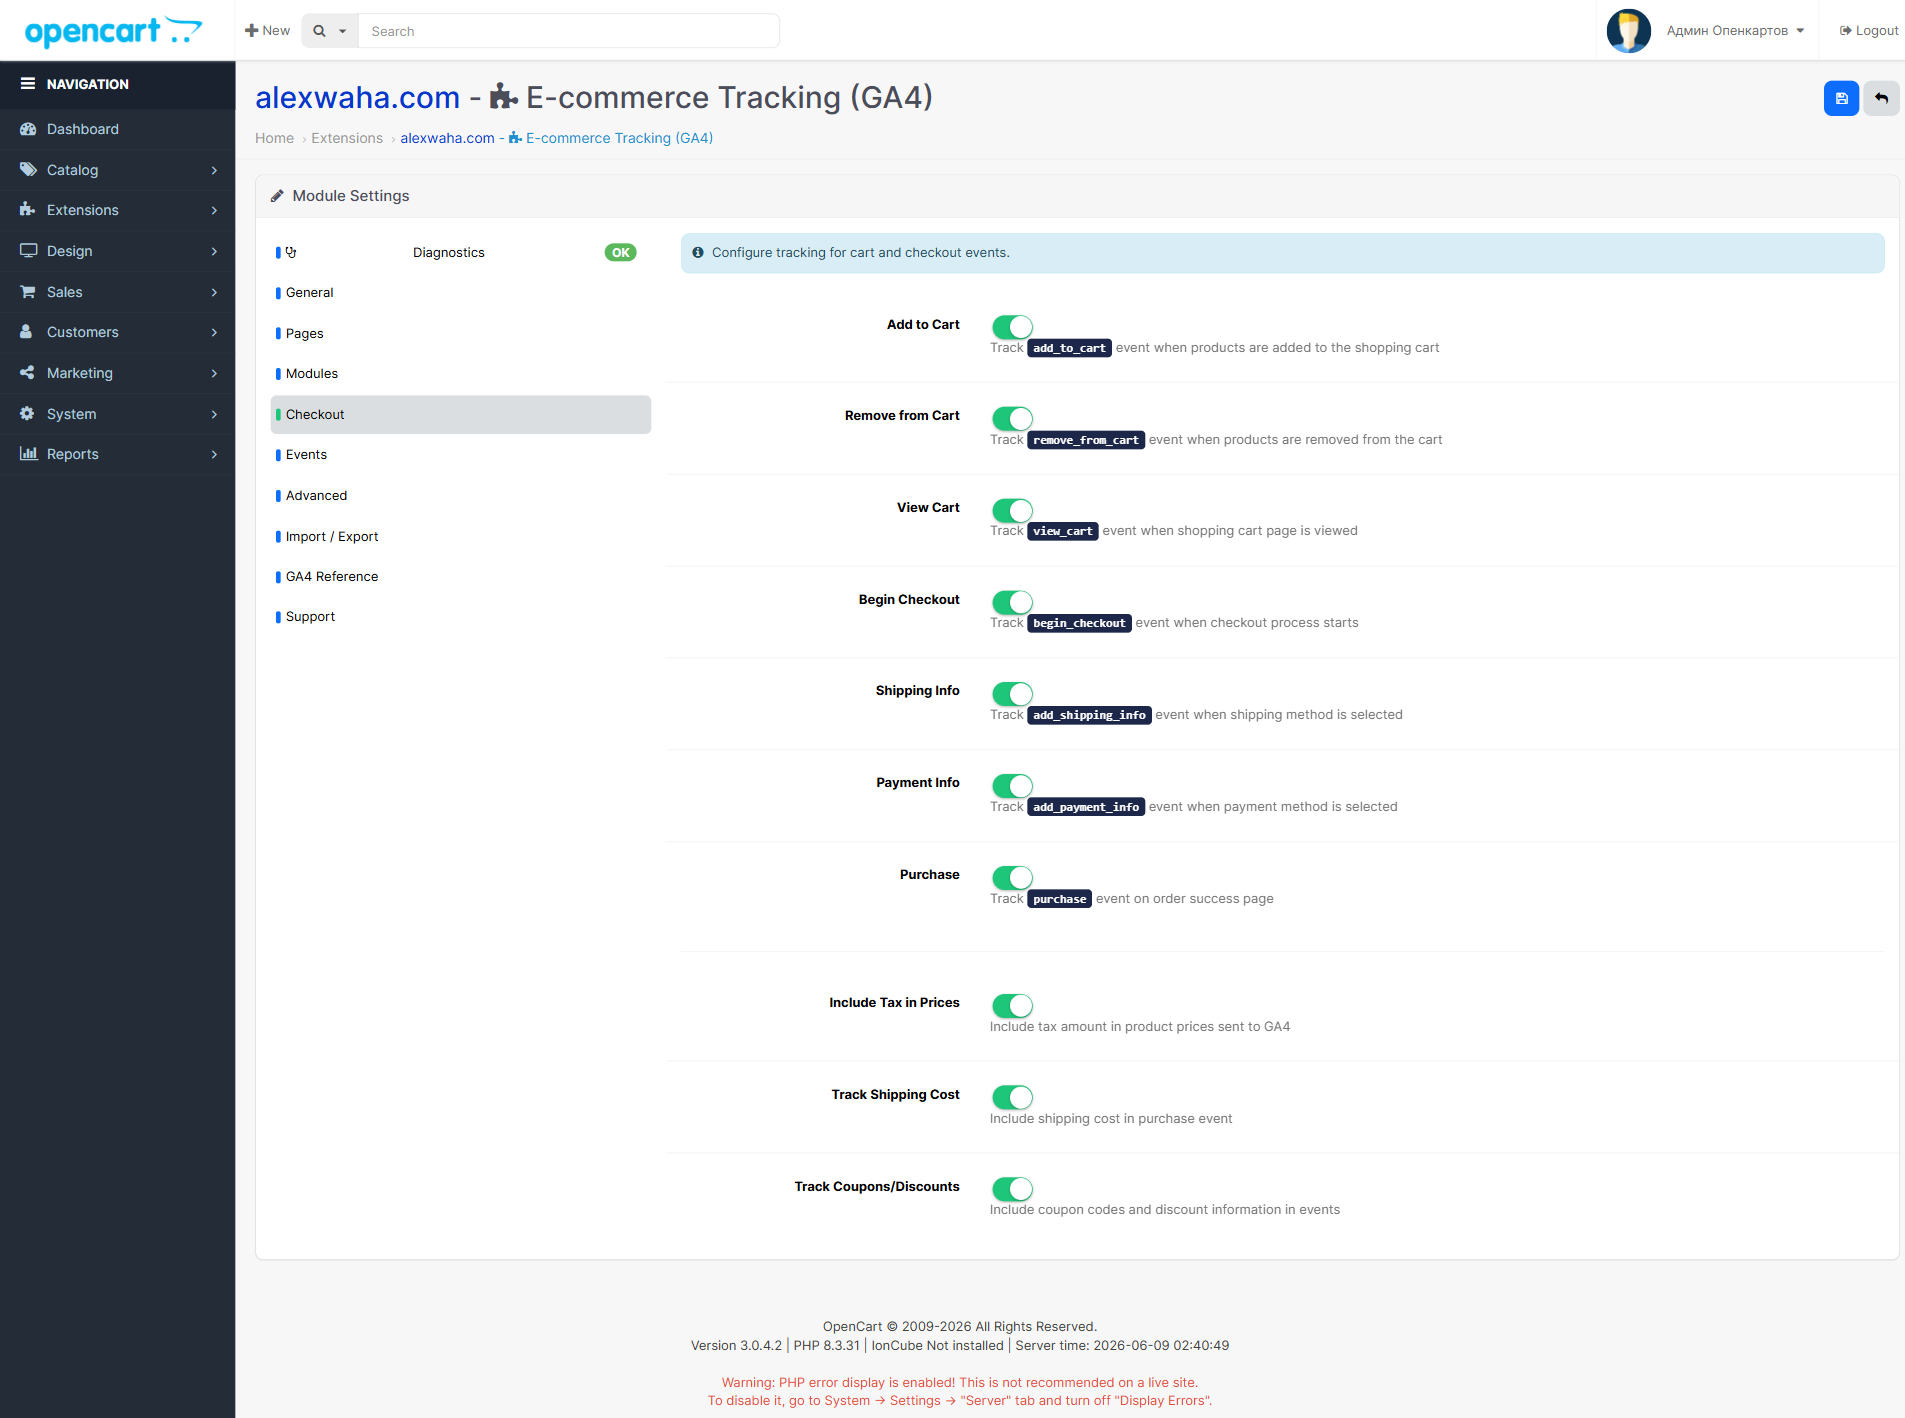Viewport: 1905px width, 1418px height.
Task: Open the General settings tab
Action: [x=460, y=293]
